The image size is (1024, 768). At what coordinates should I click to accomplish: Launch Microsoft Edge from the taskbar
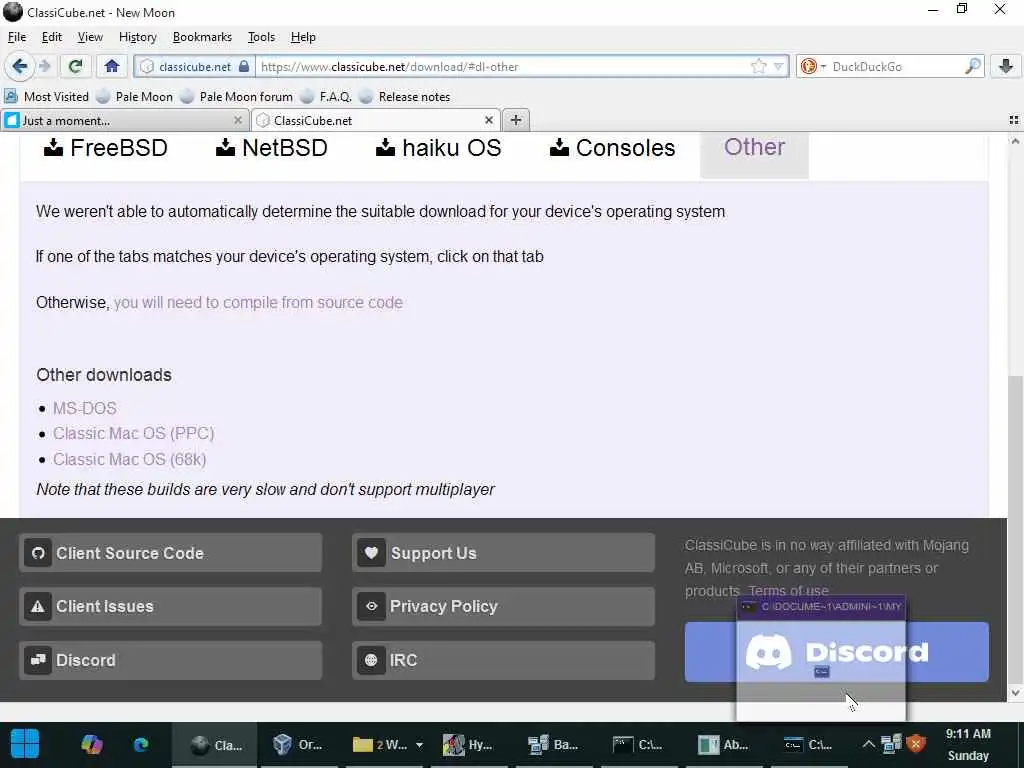(140, 744)
